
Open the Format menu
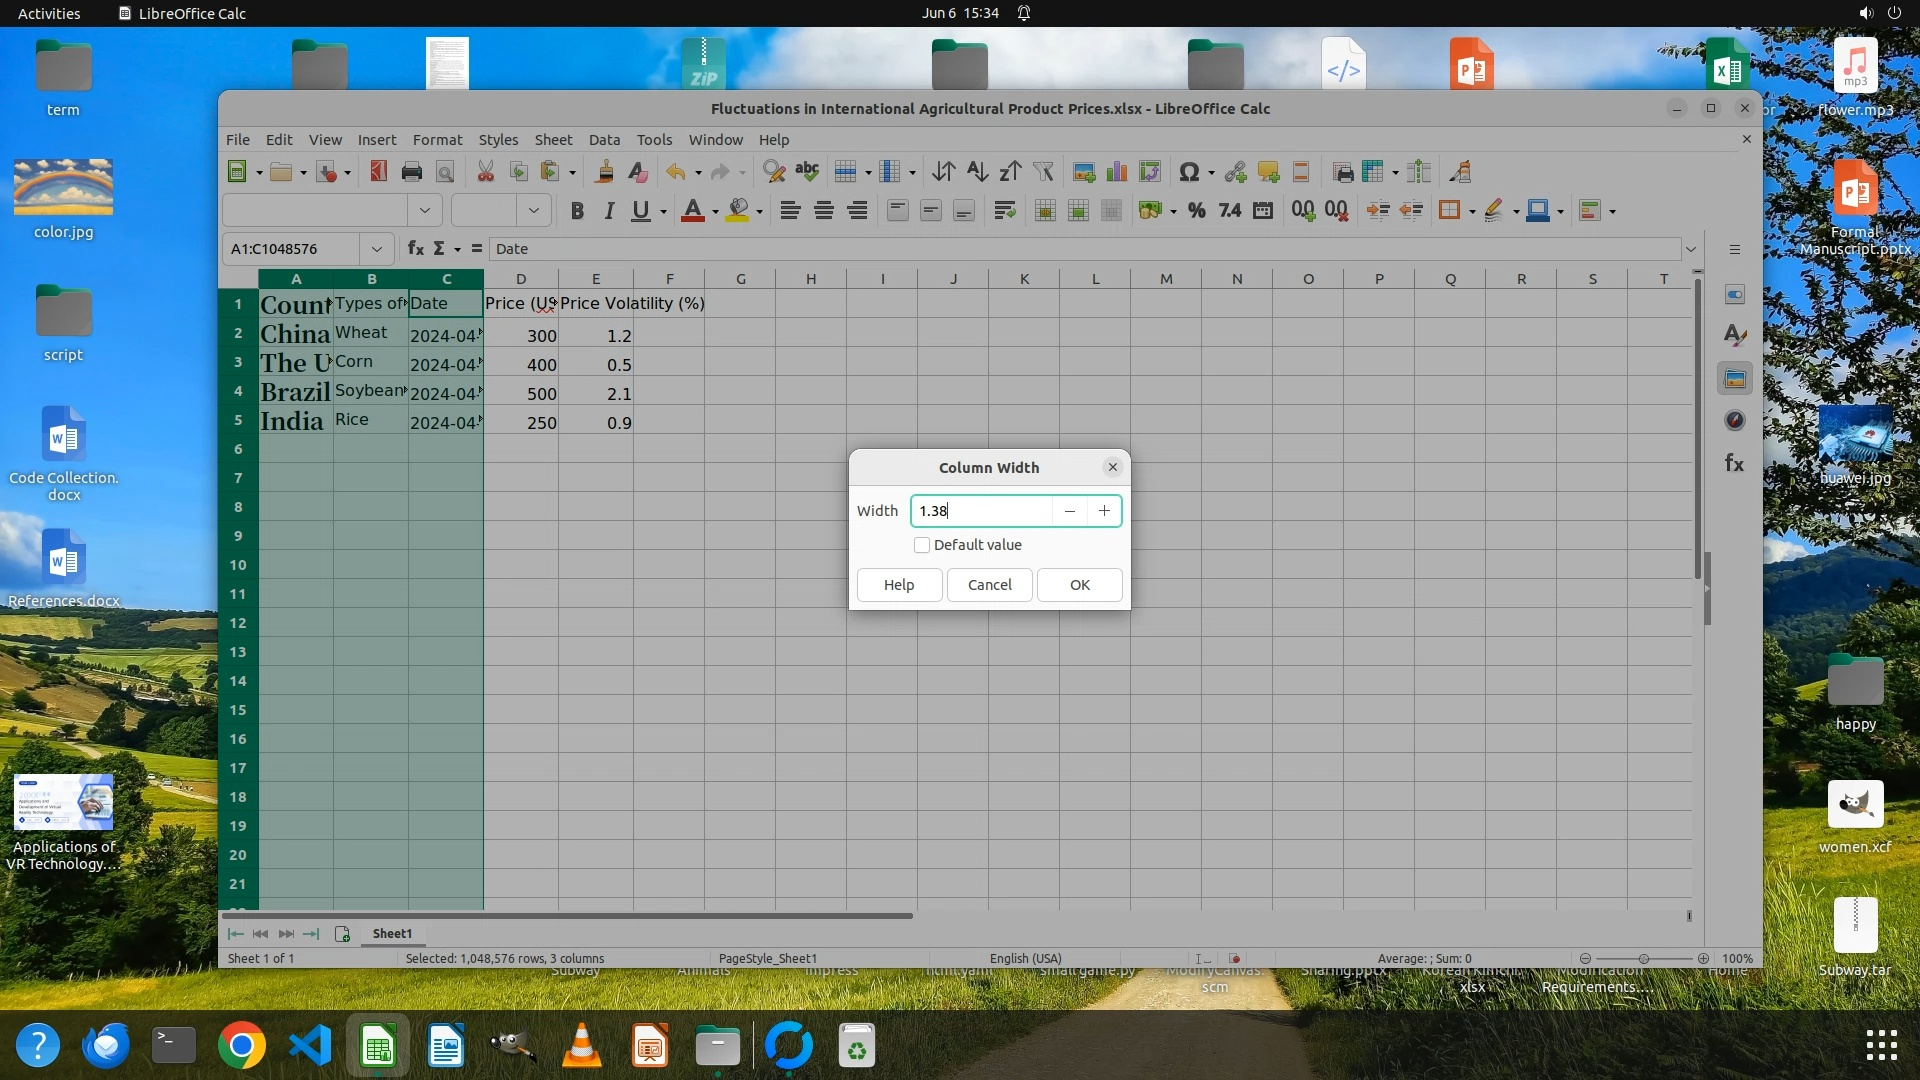(437, 140)
